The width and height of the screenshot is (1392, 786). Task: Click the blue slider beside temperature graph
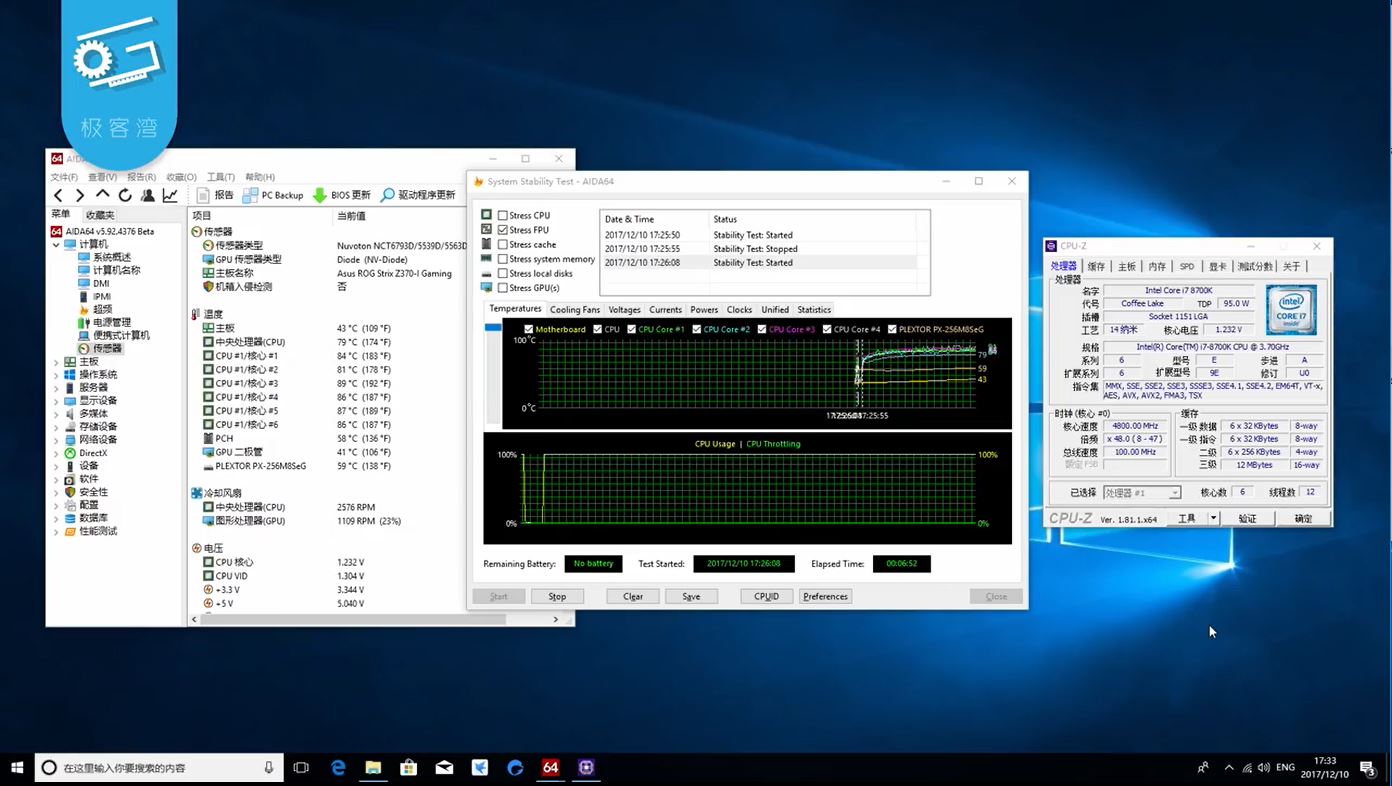(492, 328)
